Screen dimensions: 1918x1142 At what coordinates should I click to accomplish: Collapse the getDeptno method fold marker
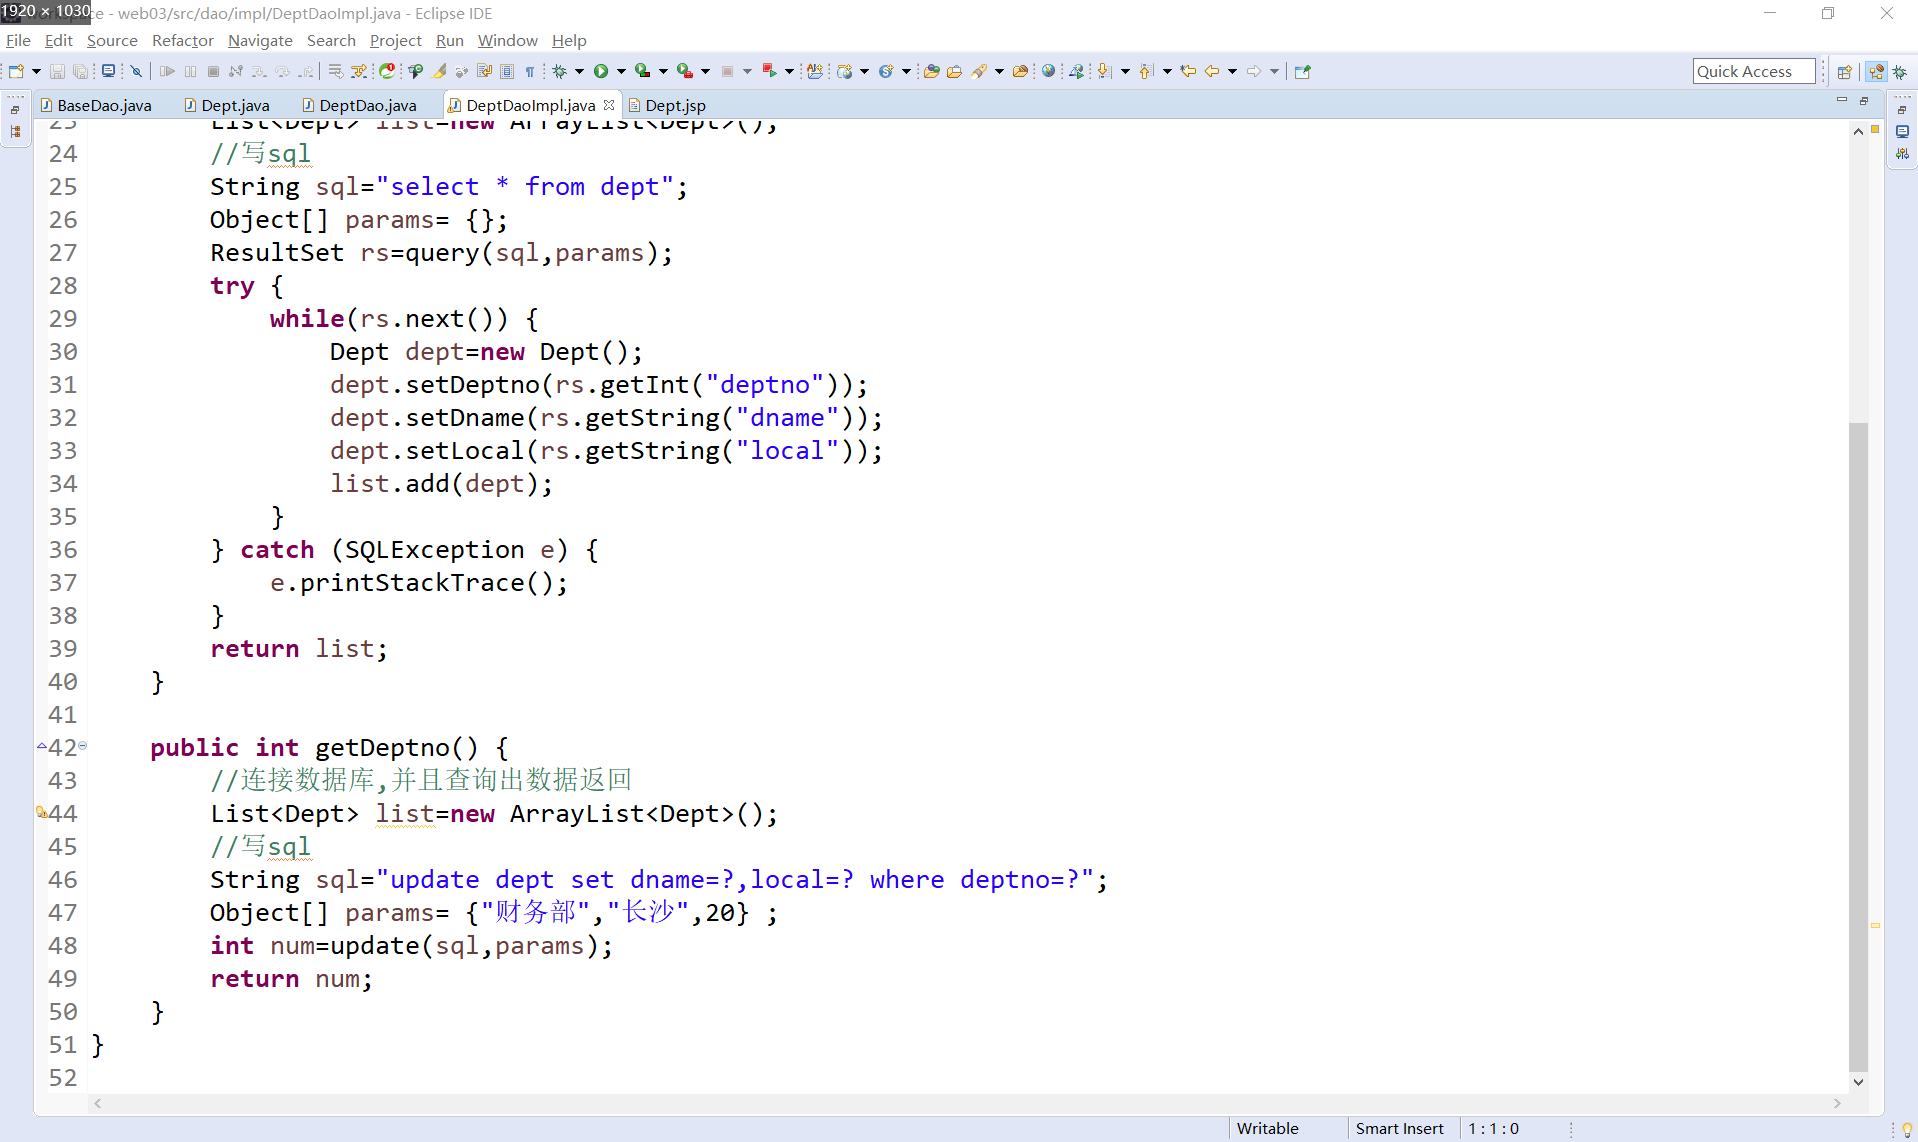[83, 746]
